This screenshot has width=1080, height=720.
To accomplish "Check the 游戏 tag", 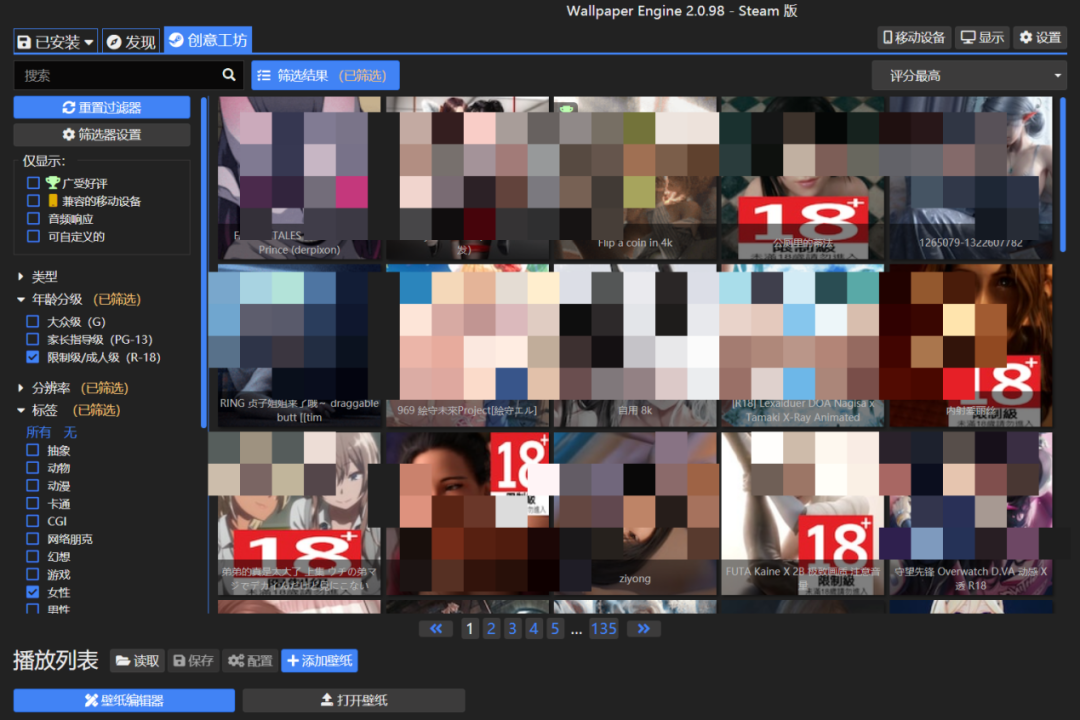I will tap(32, 574).
